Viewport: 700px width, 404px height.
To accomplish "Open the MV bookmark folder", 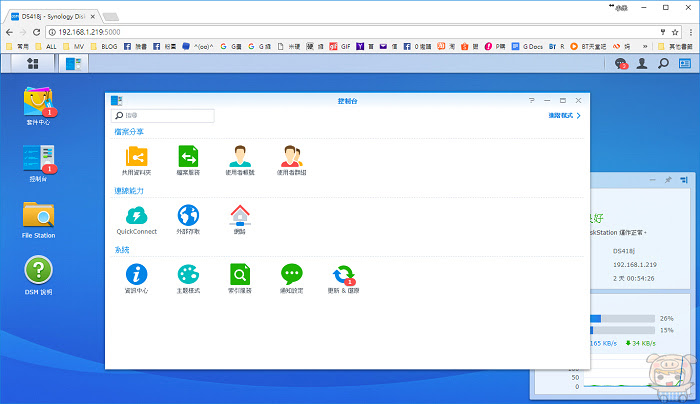I will (x=74, y=46).
